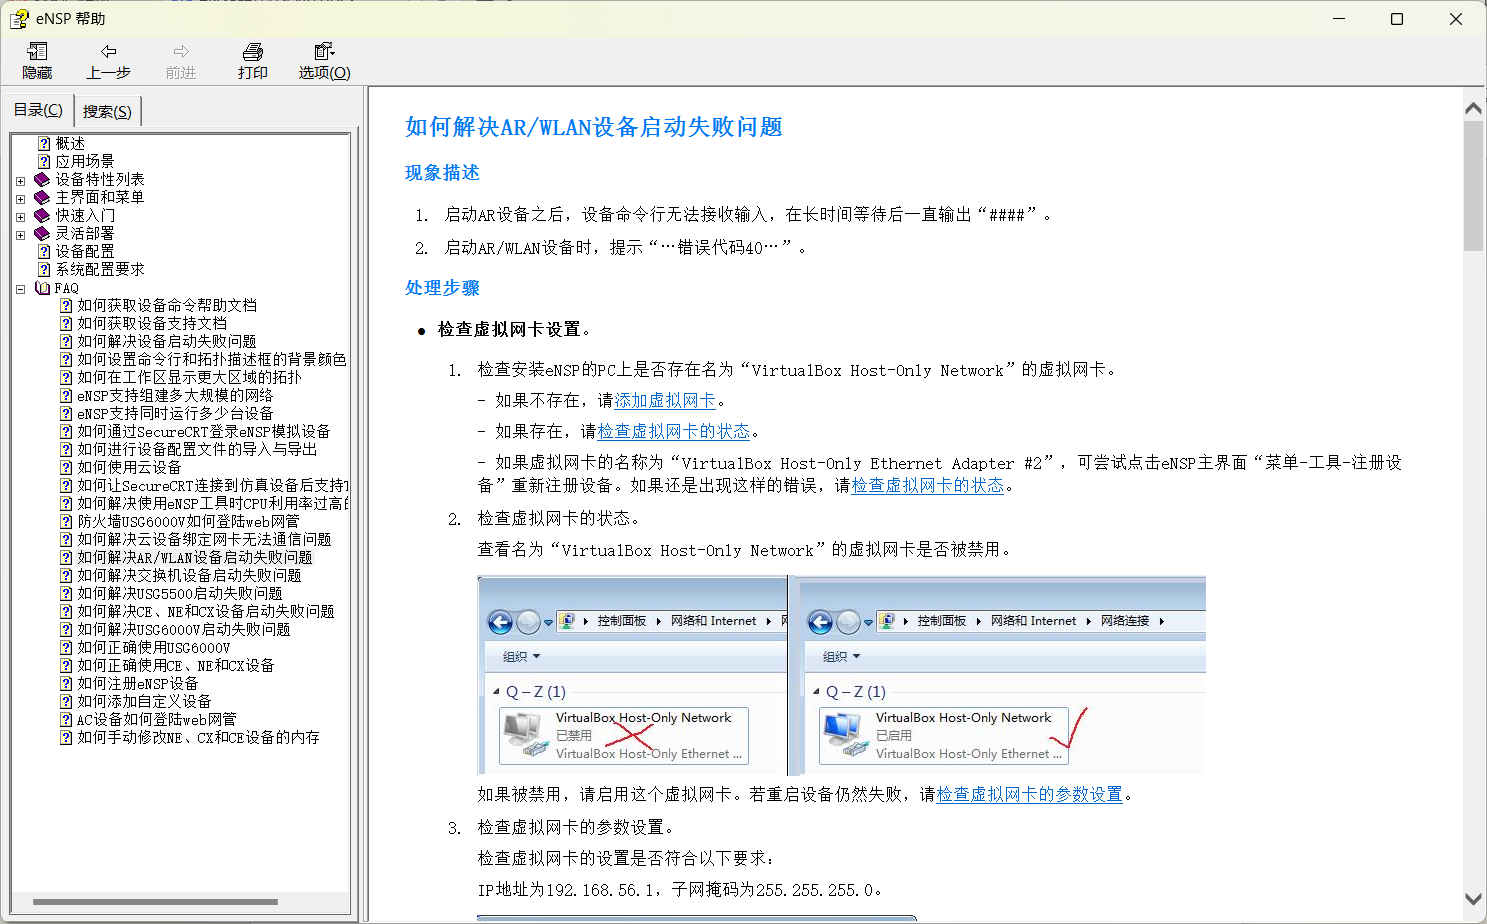Viewport: 1487px width, 924px height.
Task: Open topic 如何手动修改NE、CX和CE设备的内存
Action: pos(199,737)
